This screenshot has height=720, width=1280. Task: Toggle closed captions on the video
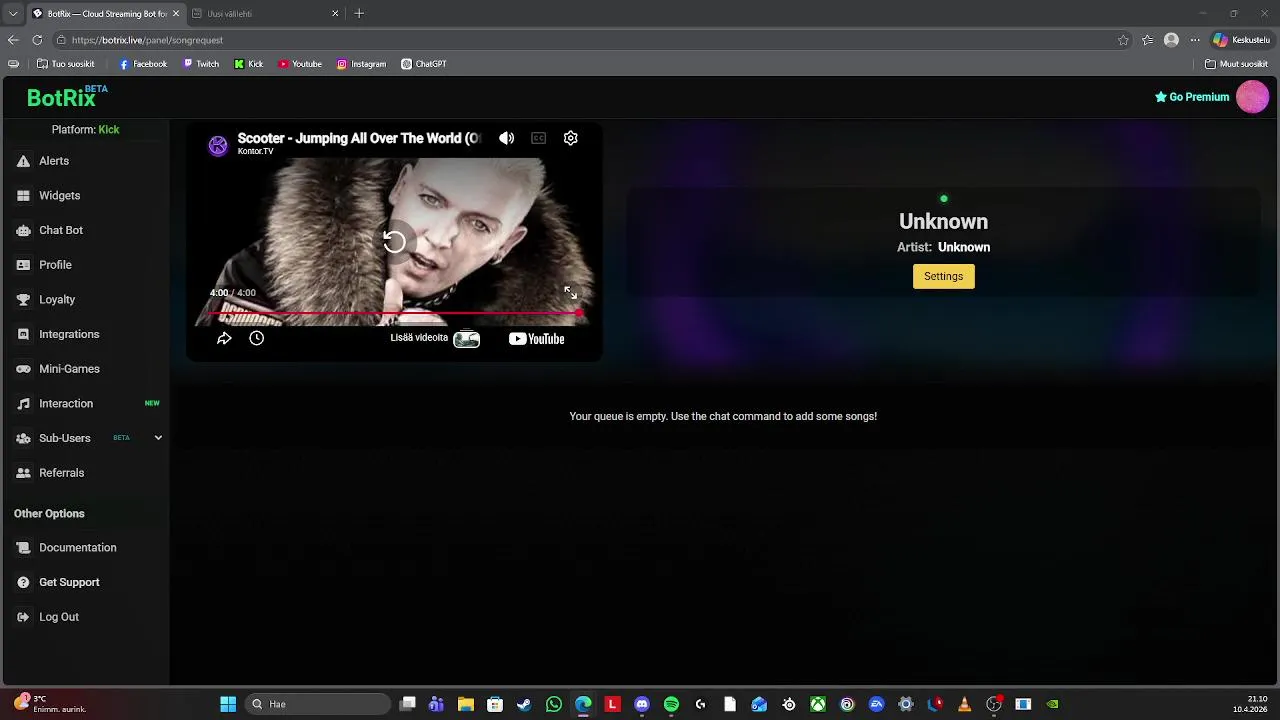click(539, 138)
